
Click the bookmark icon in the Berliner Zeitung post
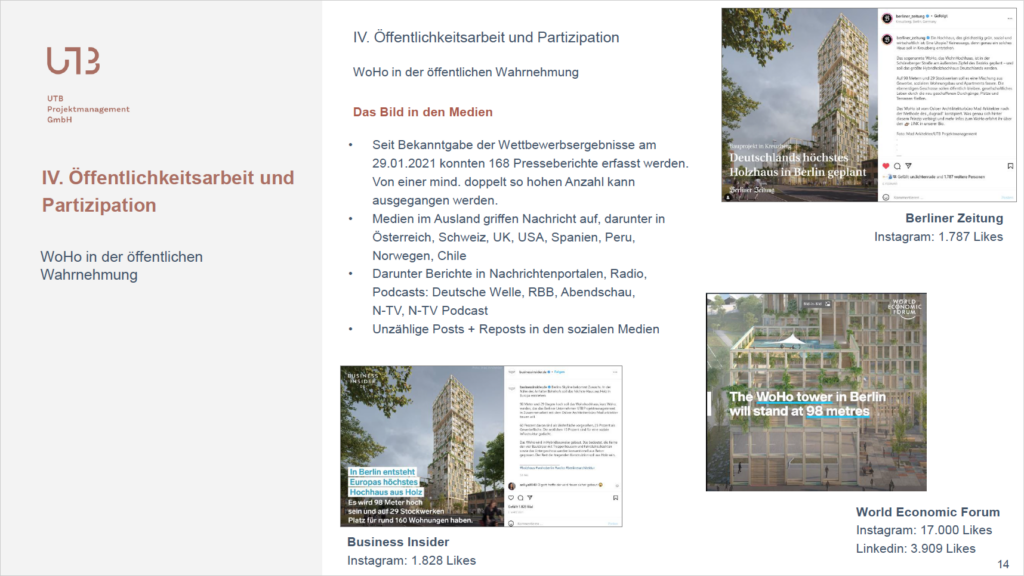point(1010,166)
